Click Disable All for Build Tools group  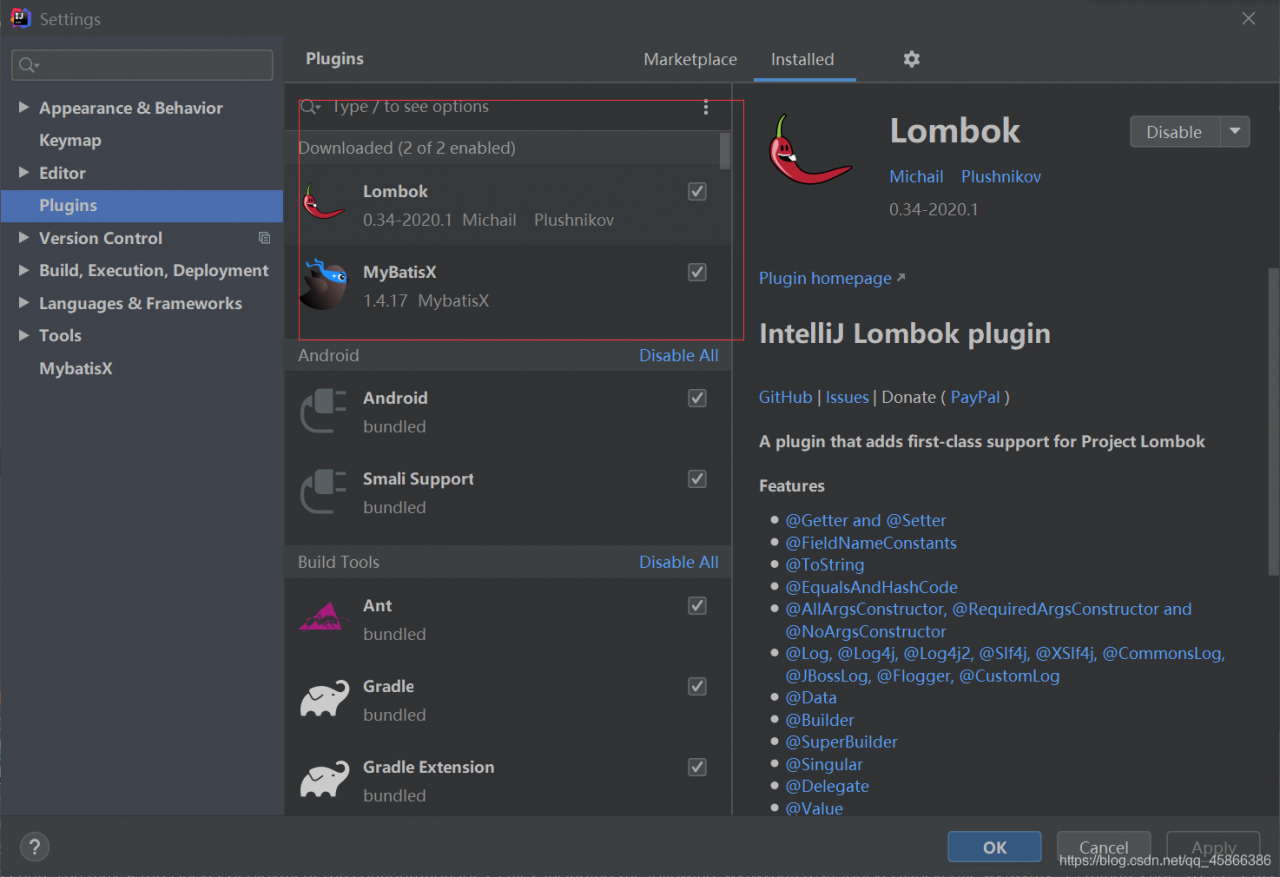click(679, 562)
